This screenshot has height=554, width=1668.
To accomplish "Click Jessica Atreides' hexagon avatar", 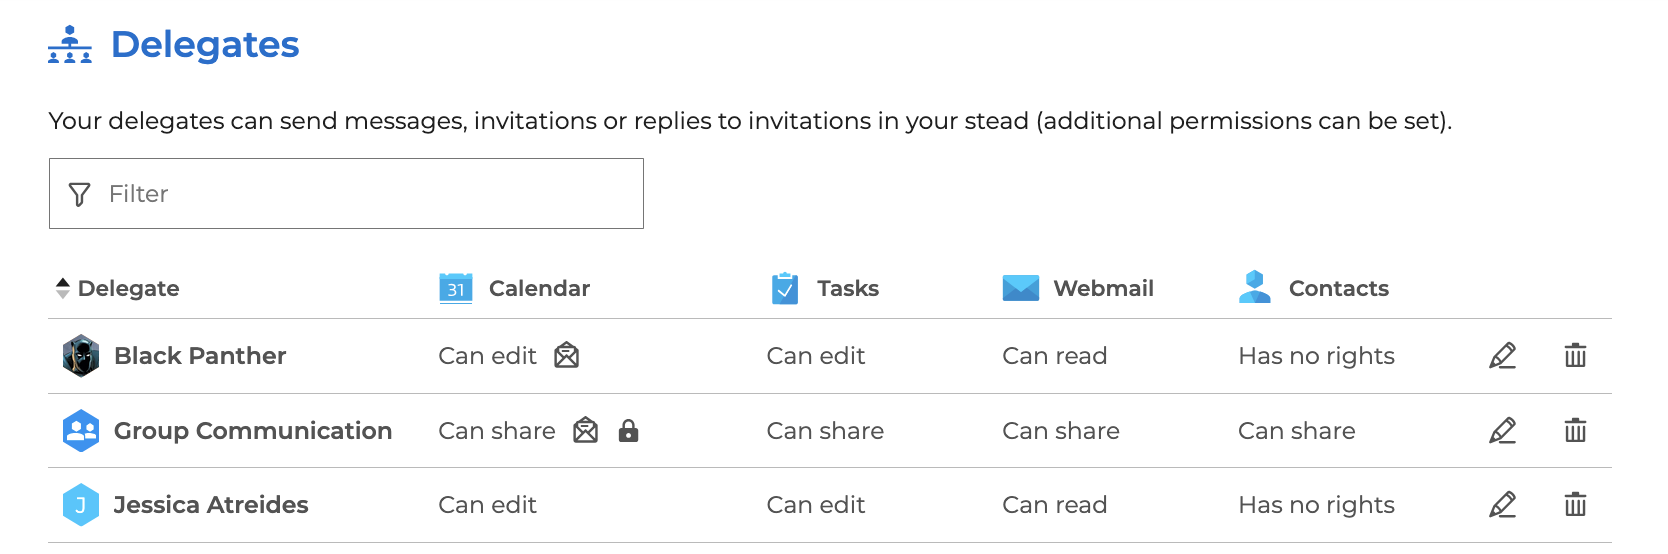I will point(81,505).
